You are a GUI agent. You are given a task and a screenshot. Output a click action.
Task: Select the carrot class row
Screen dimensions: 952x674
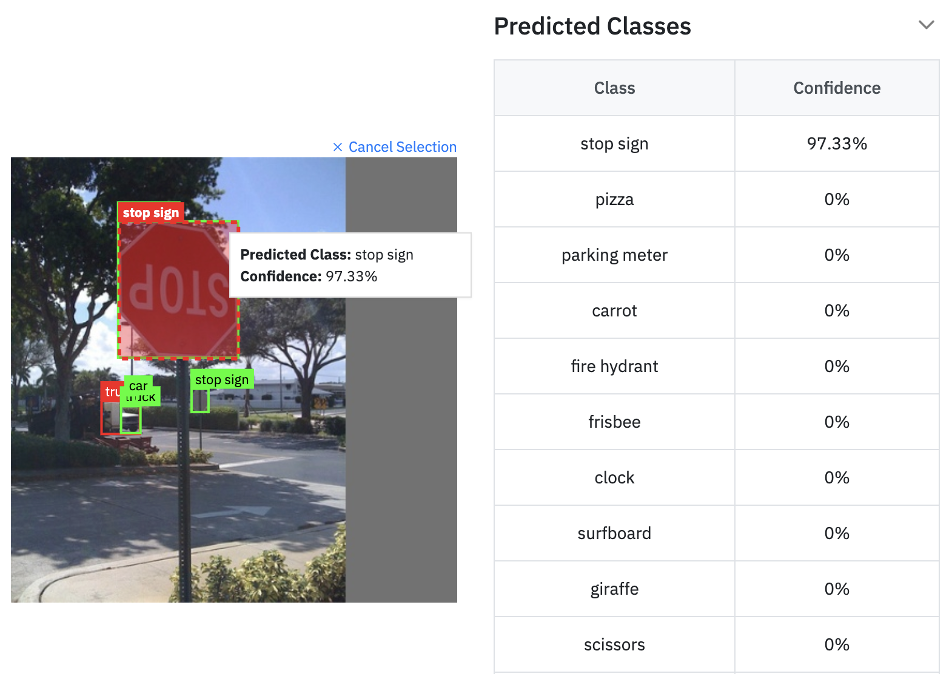pyautogui.click(x=614, y=311)
